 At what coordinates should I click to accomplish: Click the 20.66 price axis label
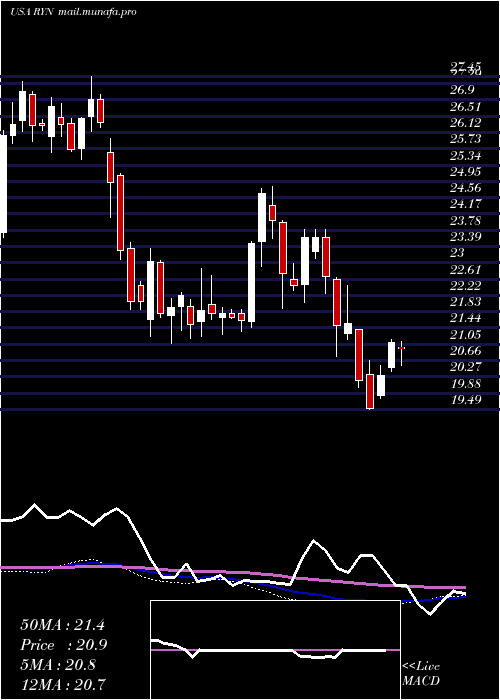(x=466, y=351)
